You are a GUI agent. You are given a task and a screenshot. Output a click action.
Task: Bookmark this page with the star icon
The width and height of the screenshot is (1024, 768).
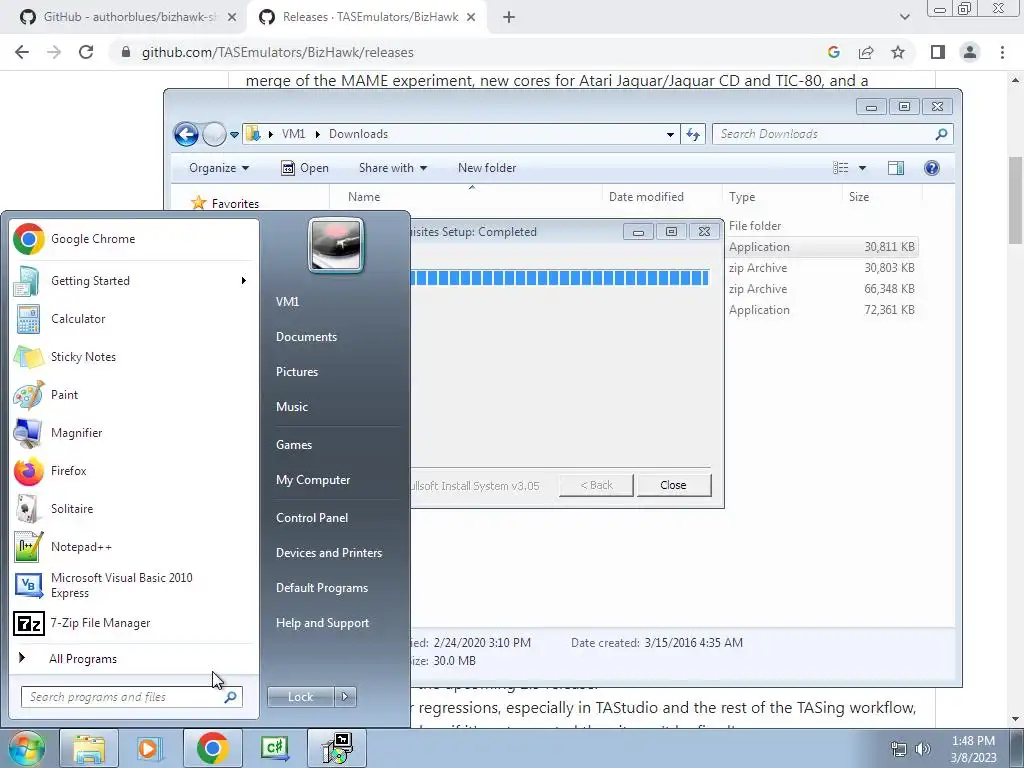[898, 52]
